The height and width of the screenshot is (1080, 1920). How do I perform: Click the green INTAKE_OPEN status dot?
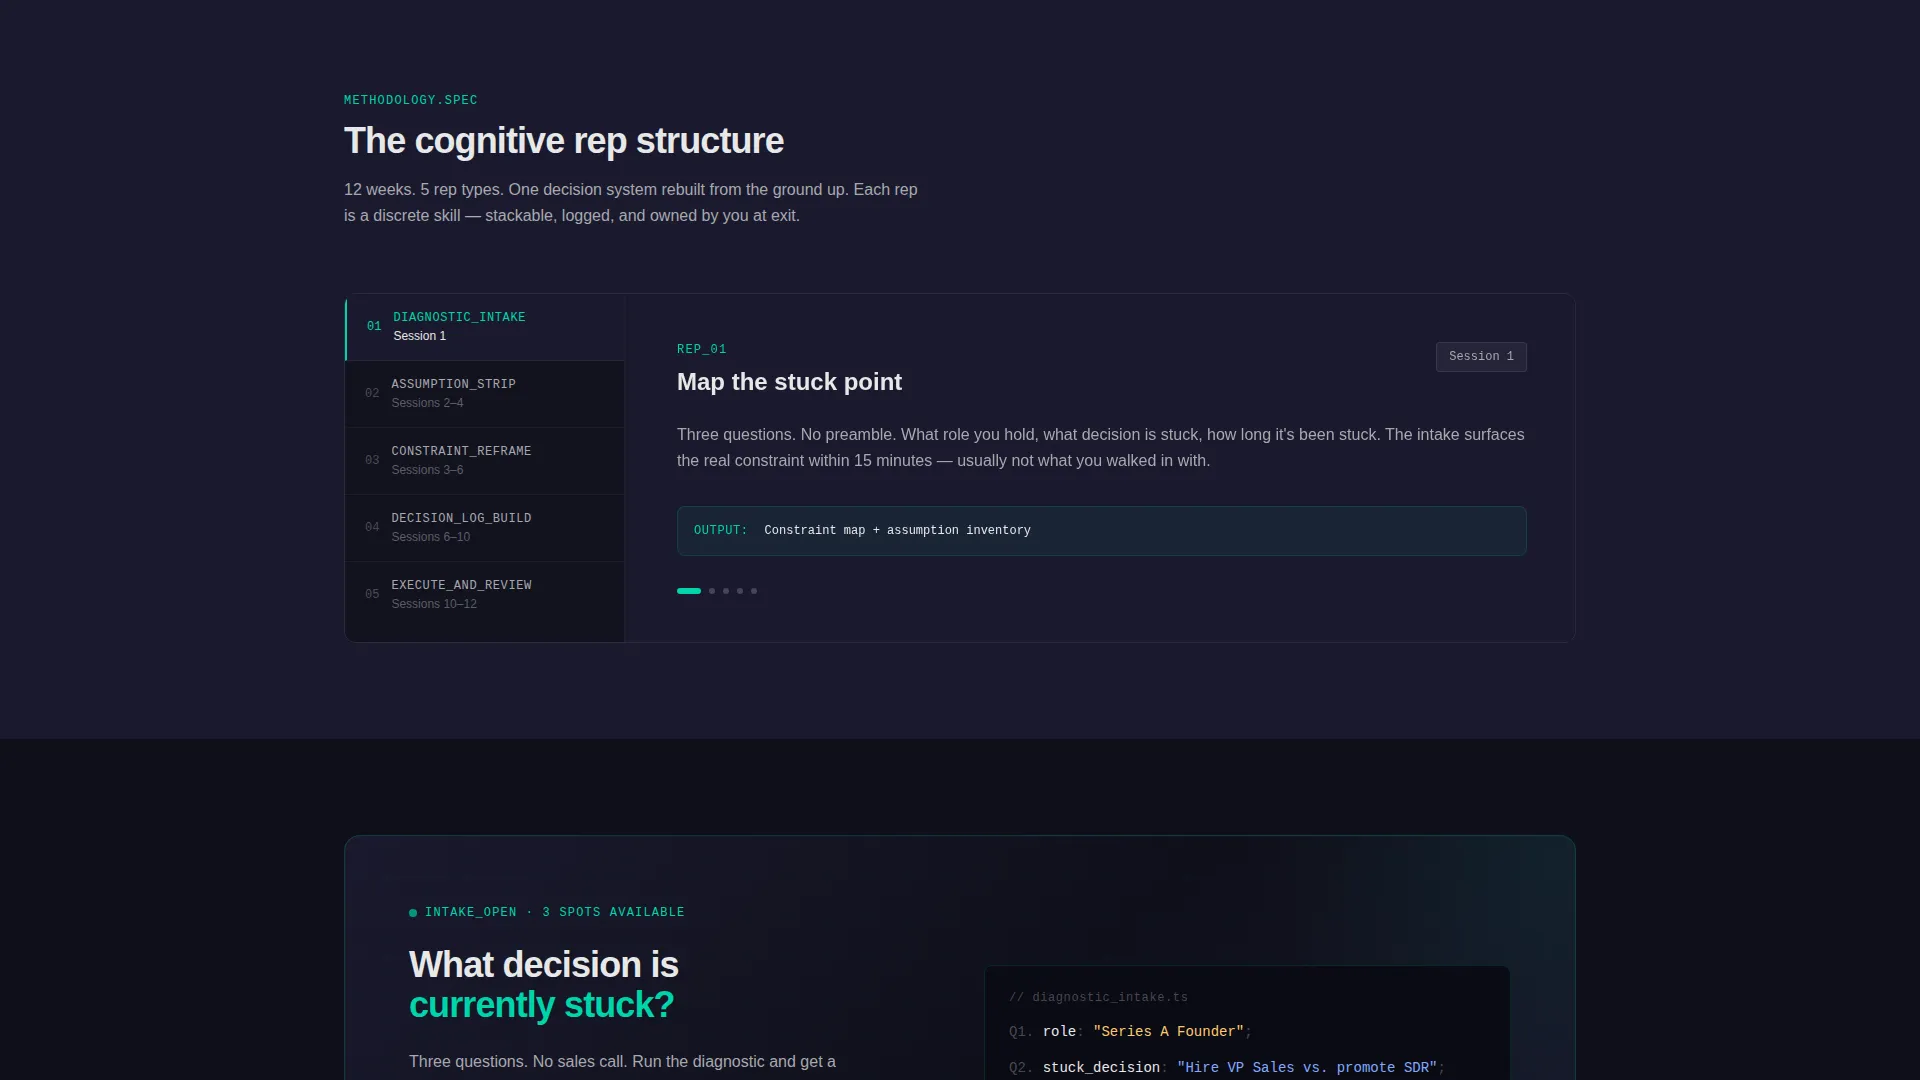413,913
